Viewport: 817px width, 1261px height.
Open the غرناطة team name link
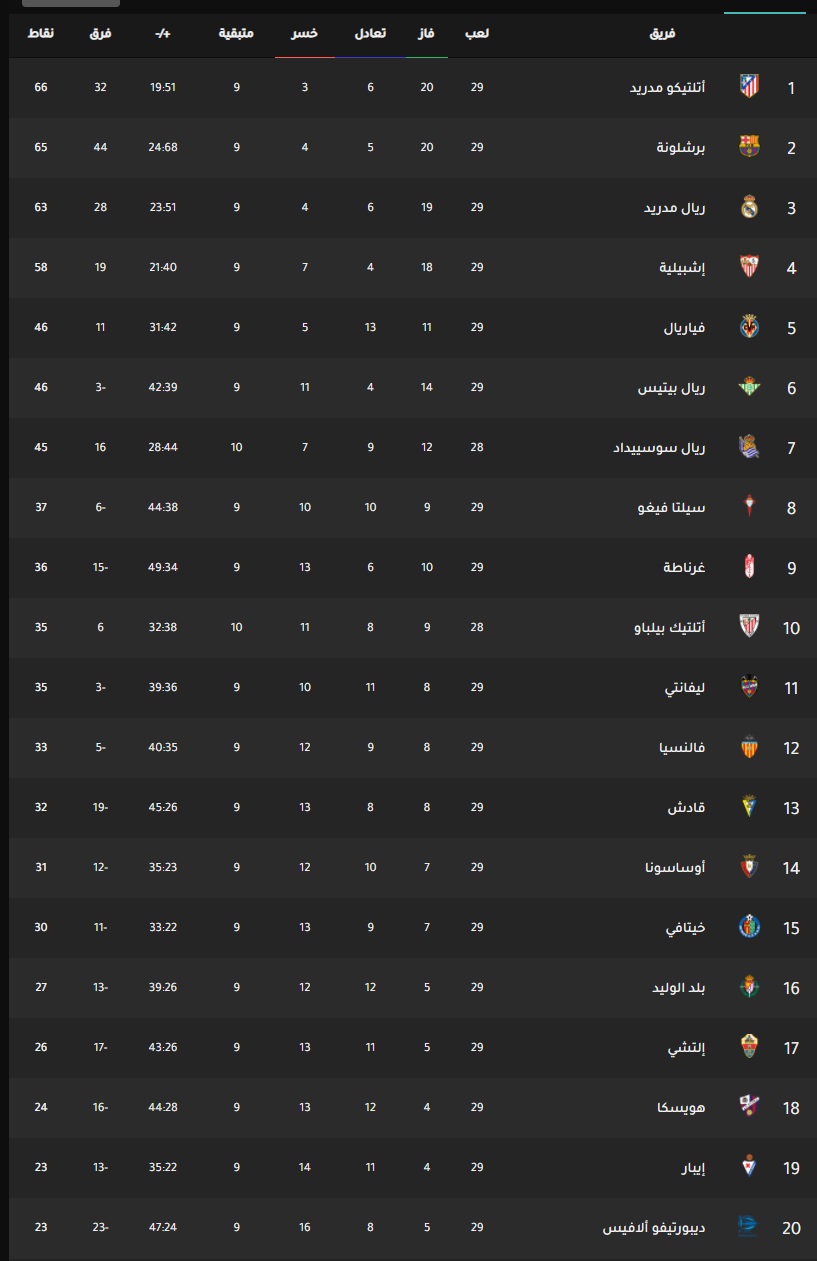click(x=684, y=567)
